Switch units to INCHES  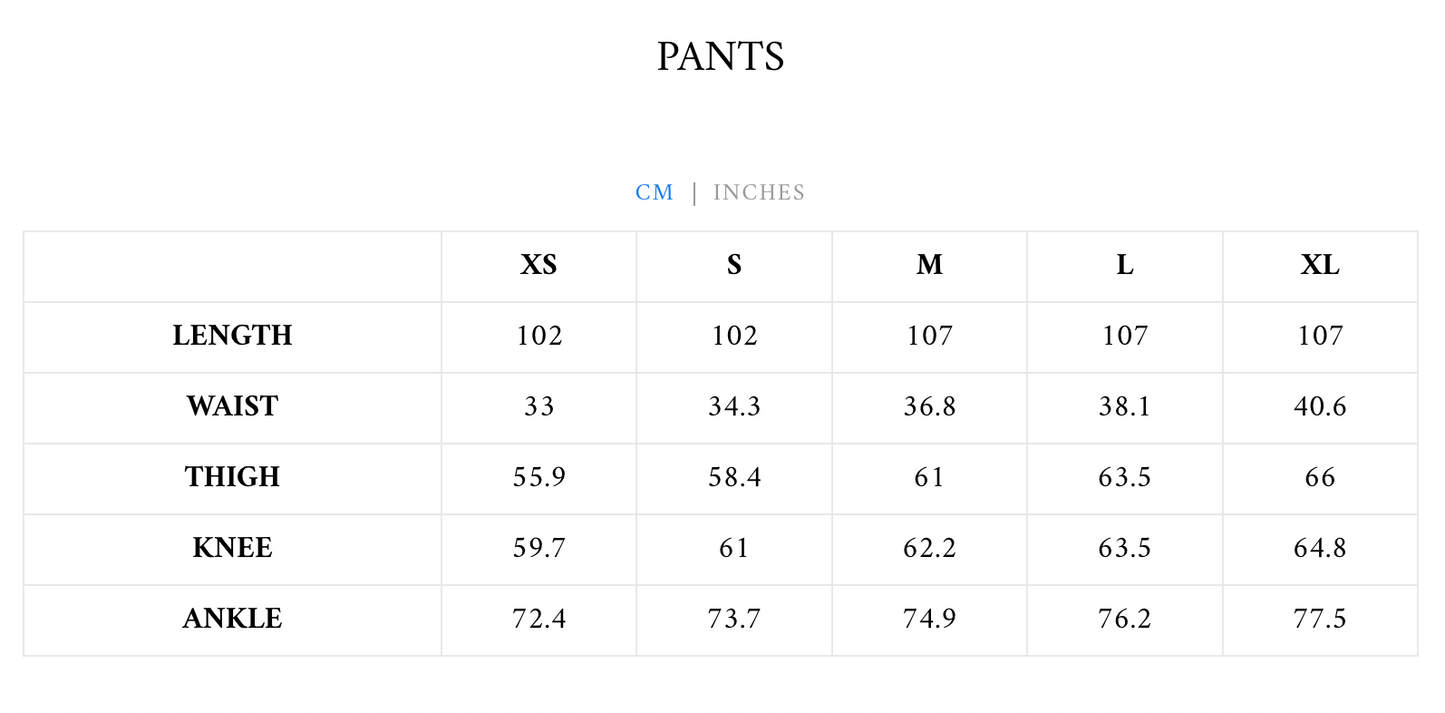pos(759,192)
